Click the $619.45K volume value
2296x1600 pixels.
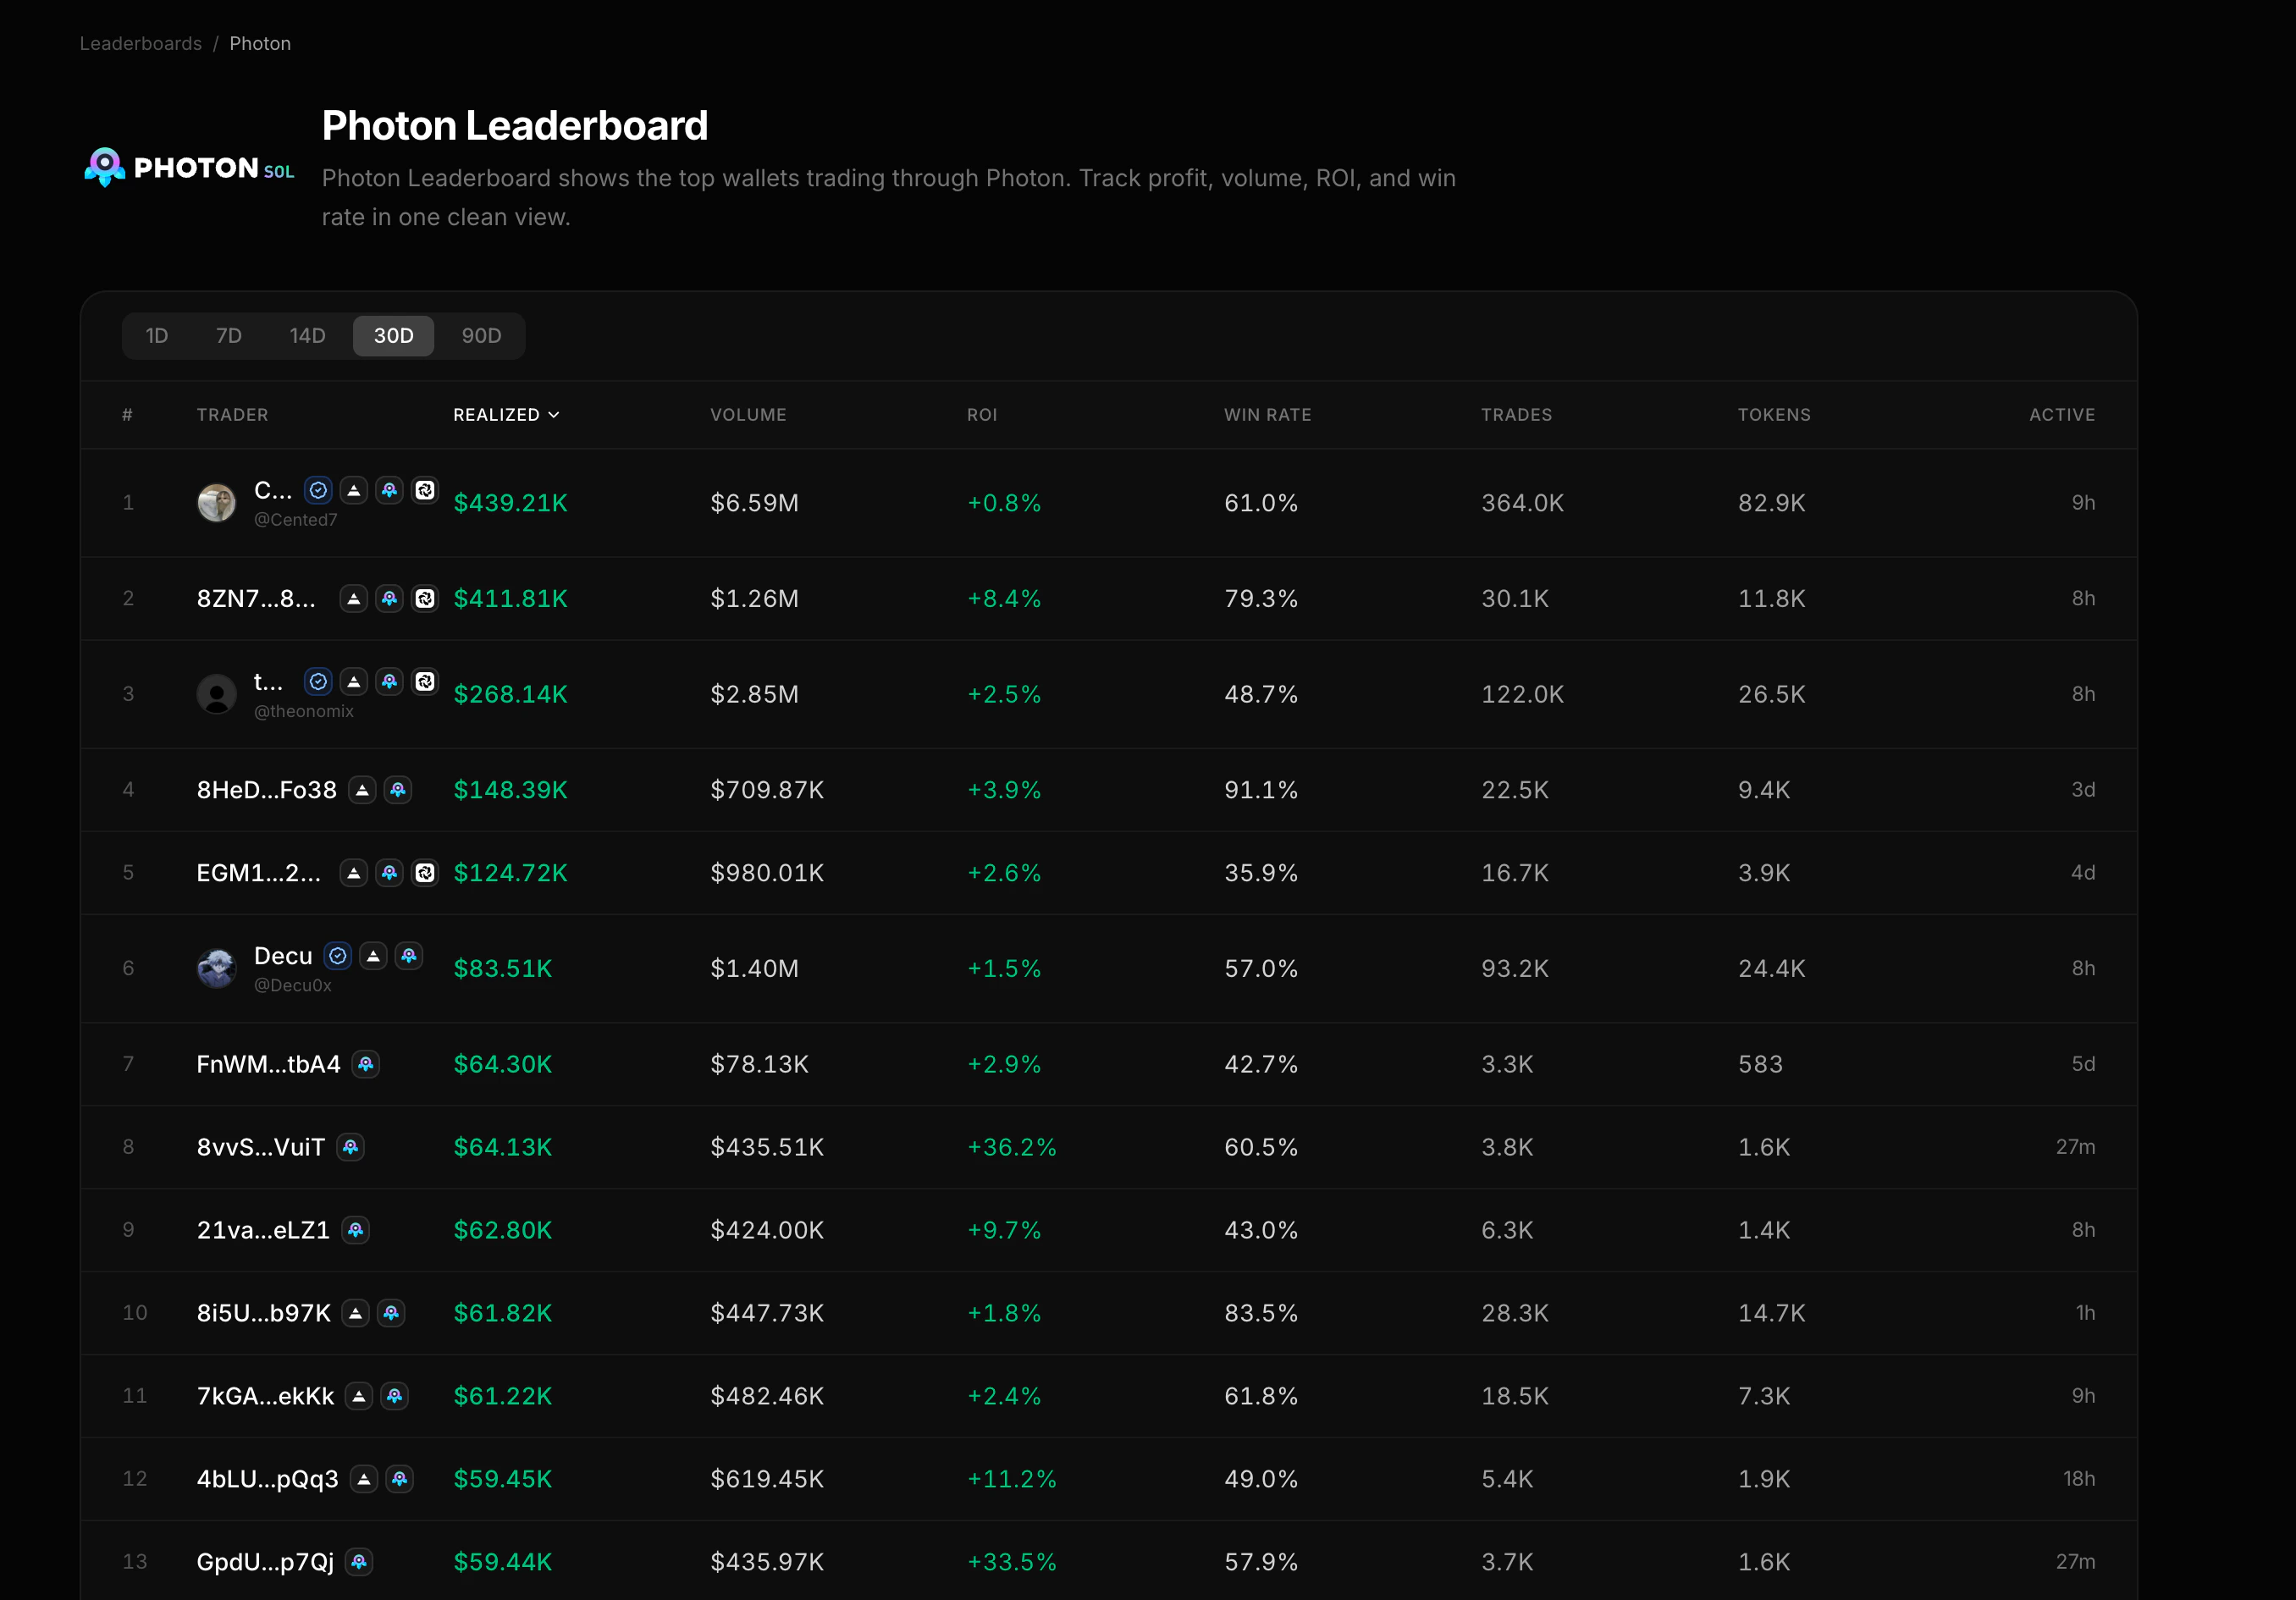pos(767,1479)
